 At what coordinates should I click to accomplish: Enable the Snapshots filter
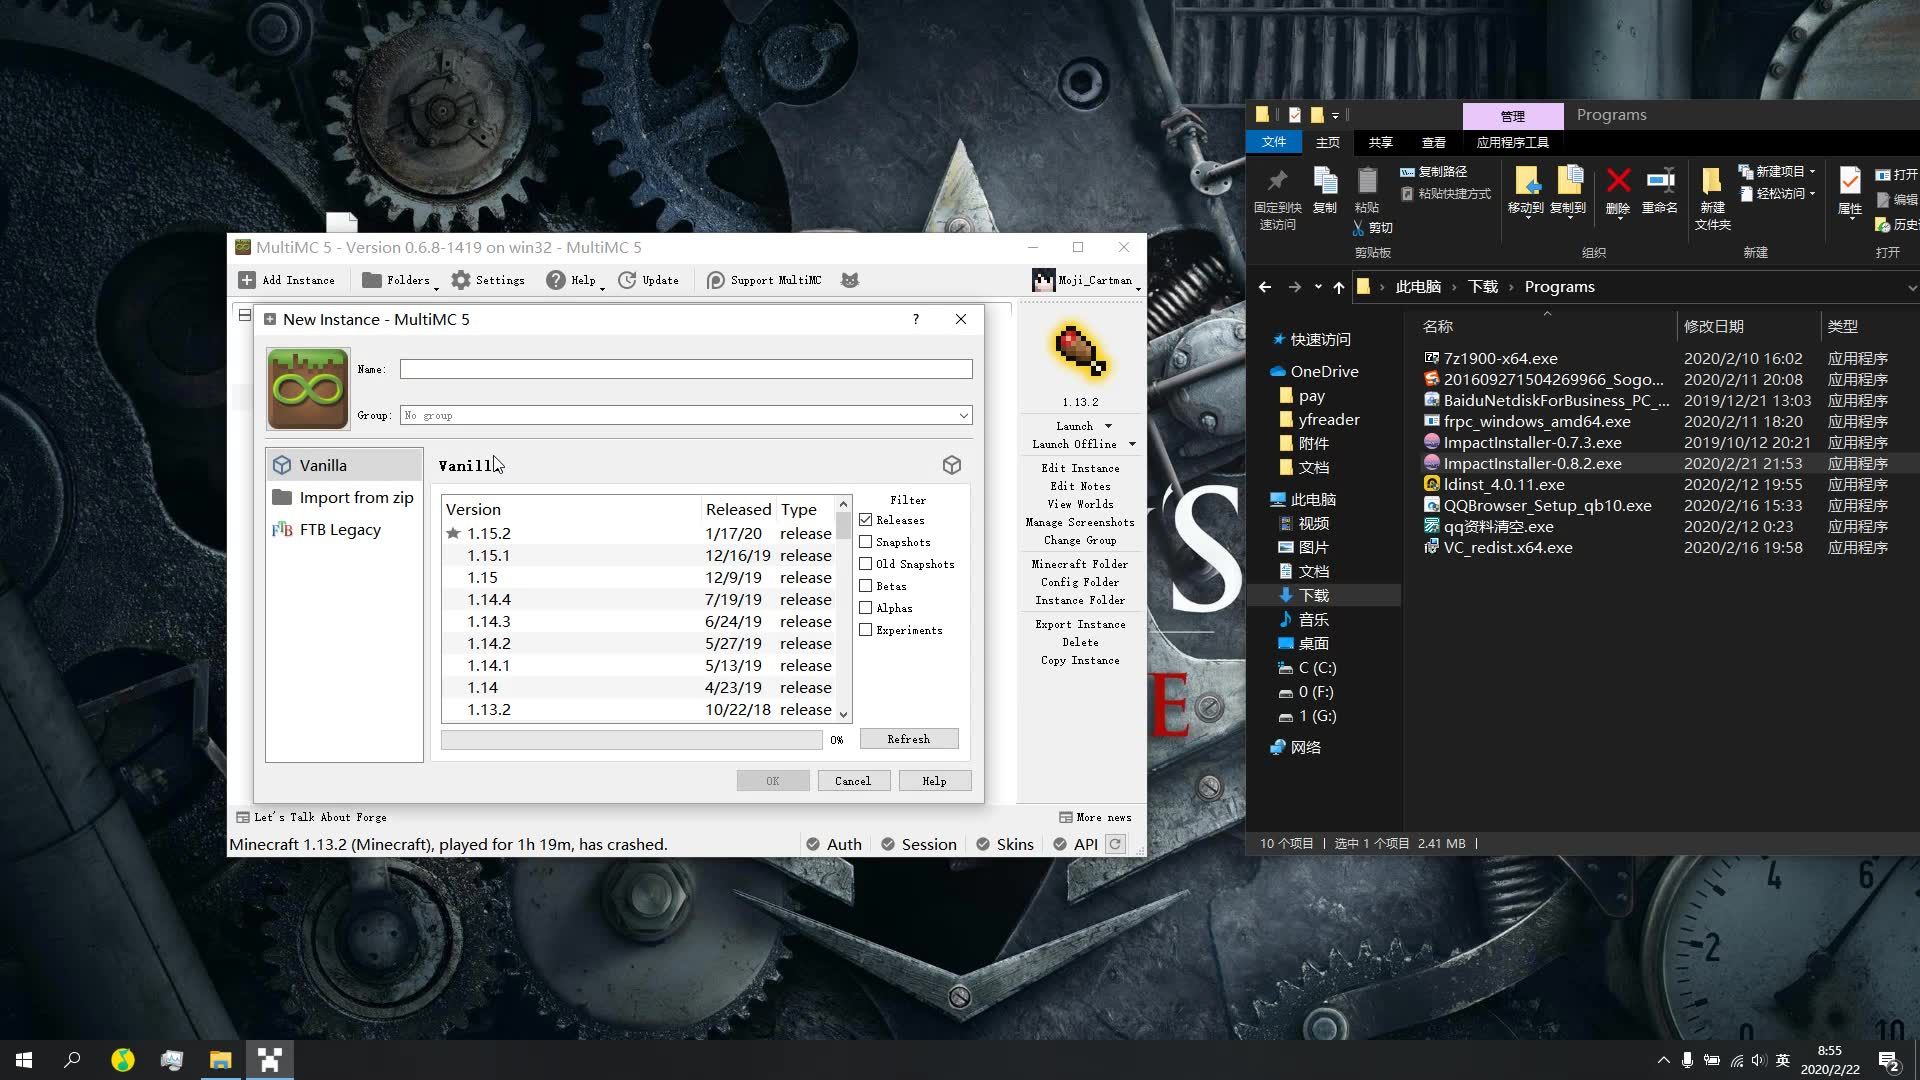click(866, 542)
